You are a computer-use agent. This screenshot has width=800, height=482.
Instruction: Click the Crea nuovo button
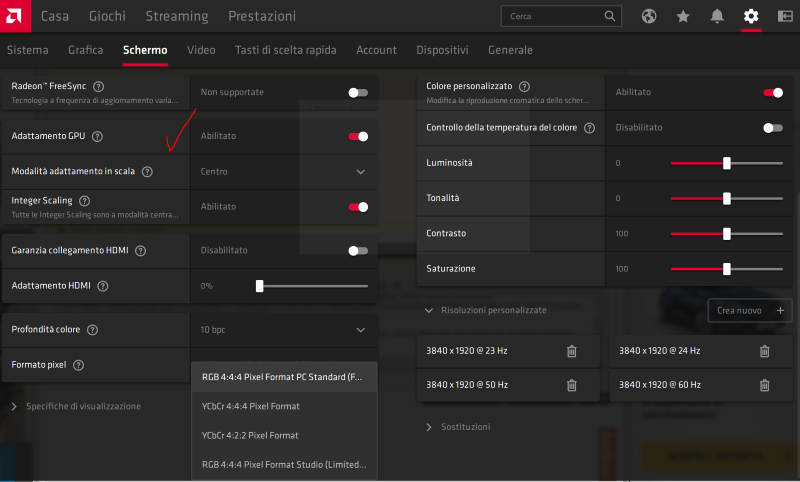(x=750, y=311)
